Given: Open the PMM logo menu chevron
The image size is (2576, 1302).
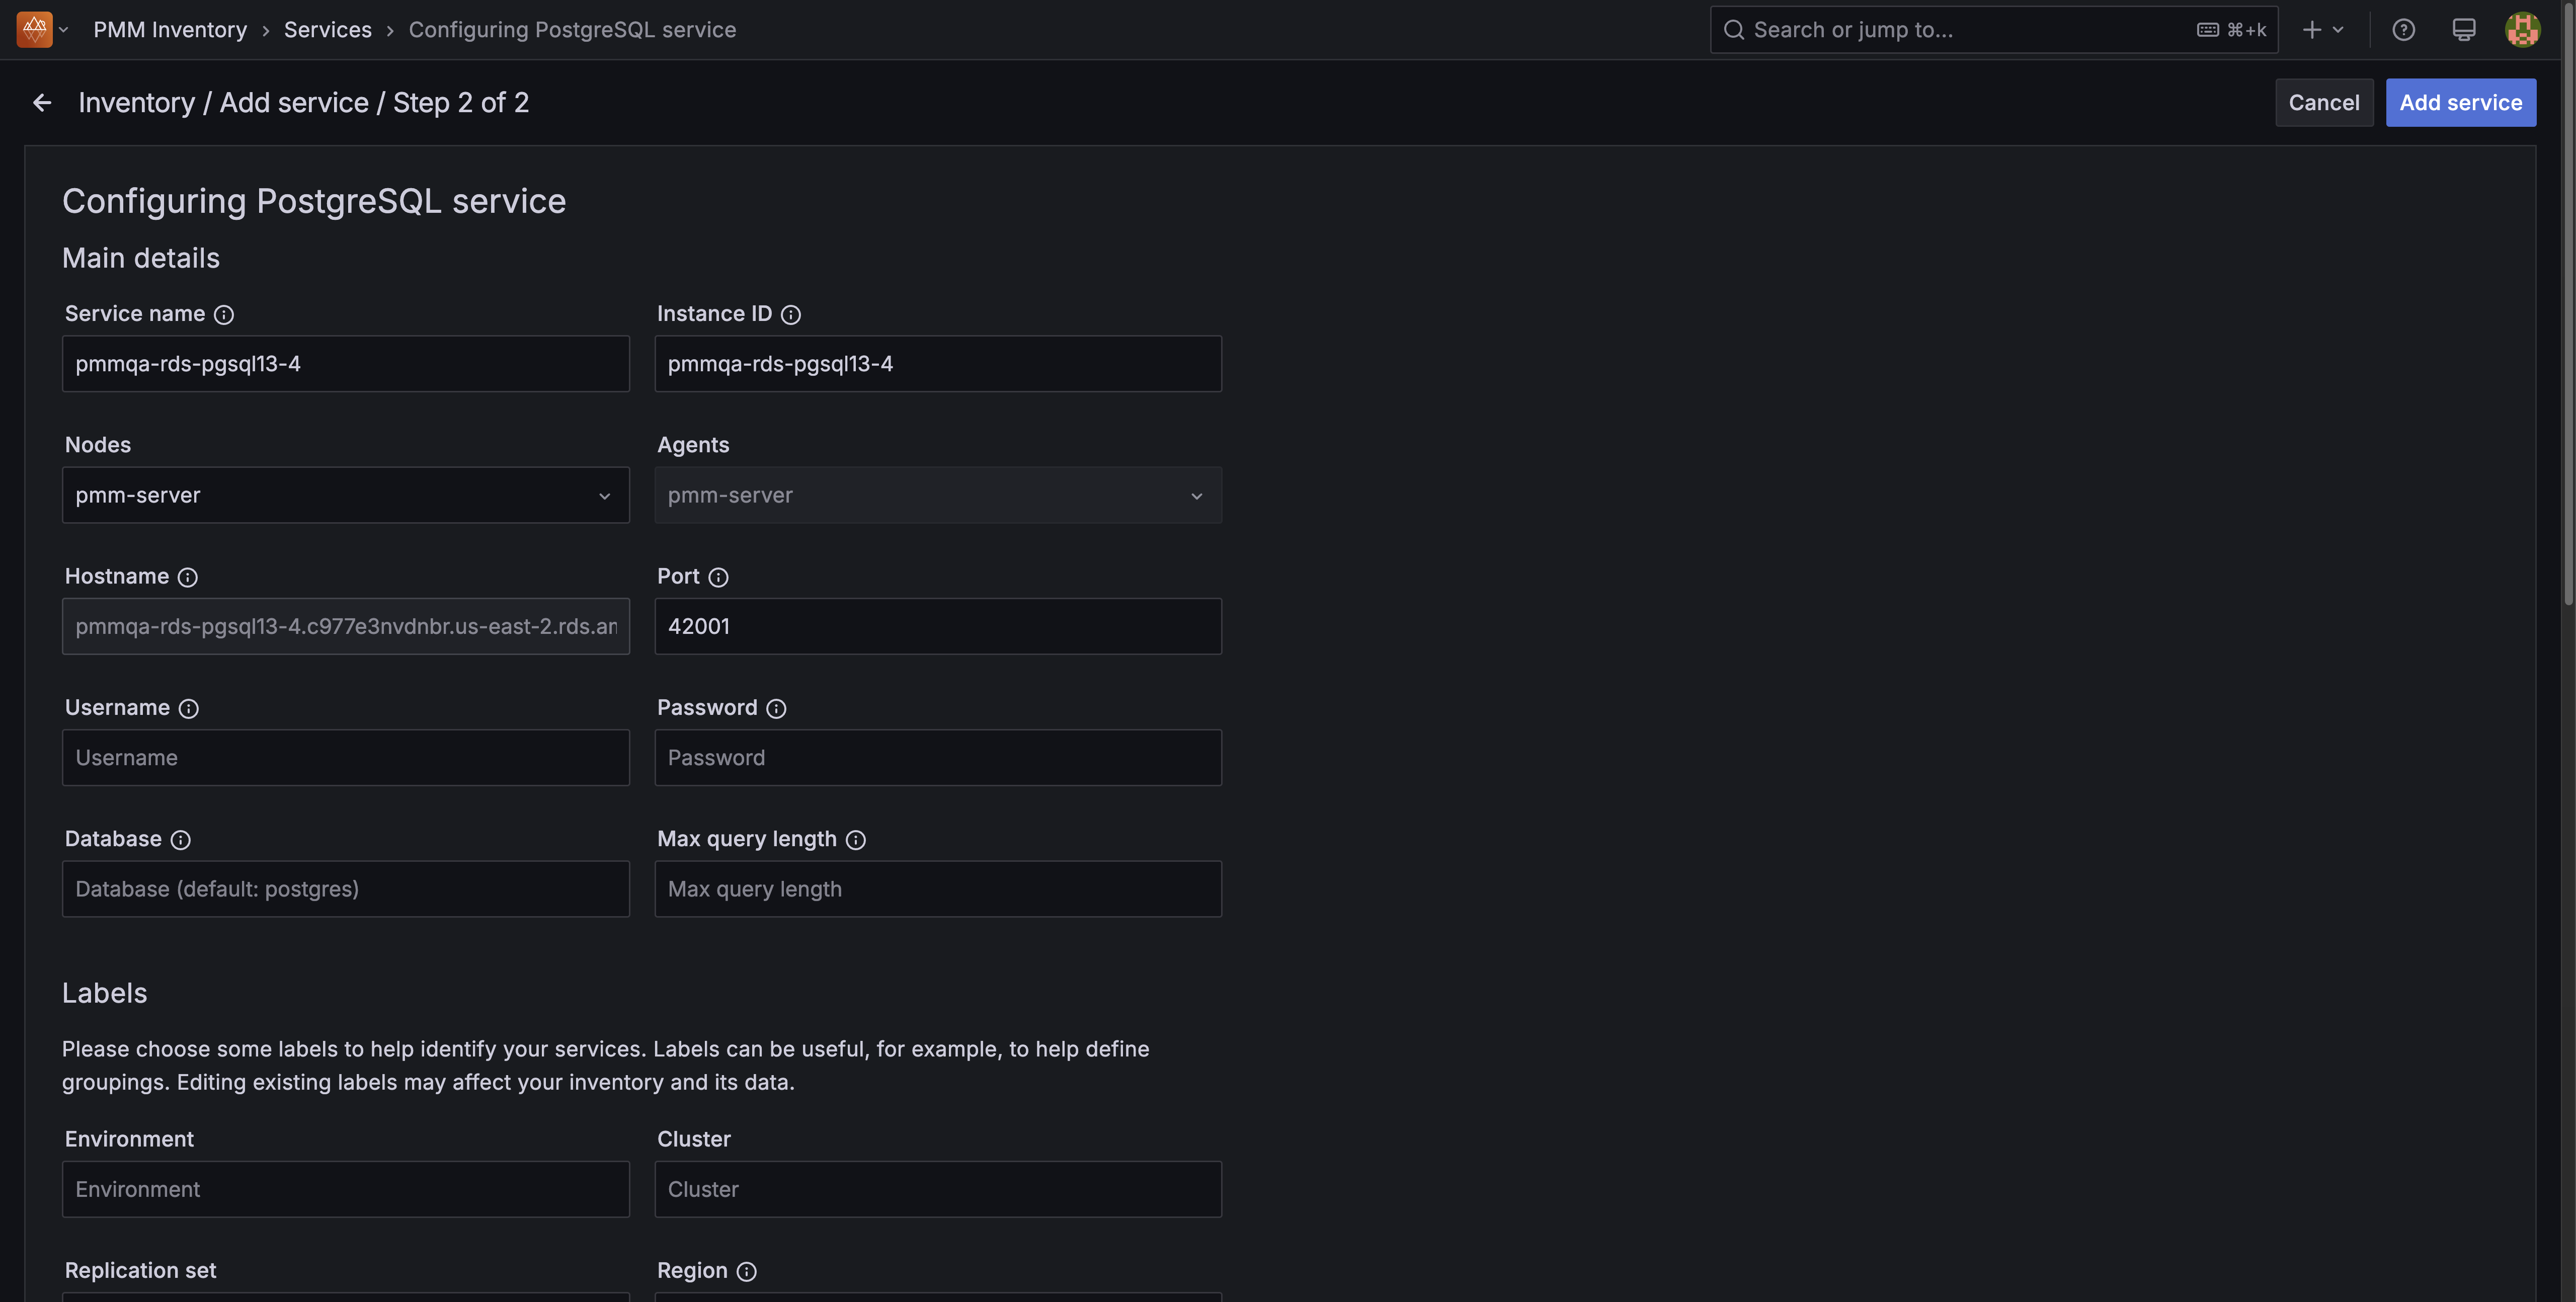Looking at the screenshot, I should tap(63, 30).
